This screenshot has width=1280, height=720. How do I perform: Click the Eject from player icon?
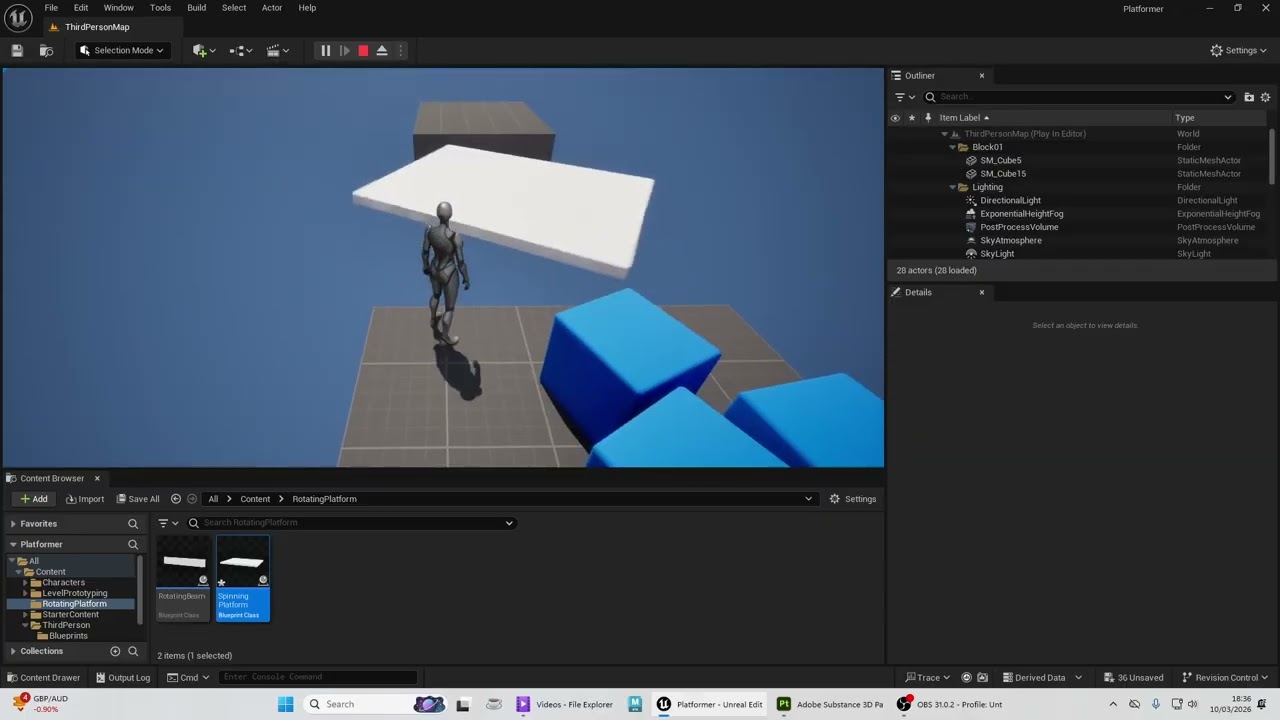382,50
